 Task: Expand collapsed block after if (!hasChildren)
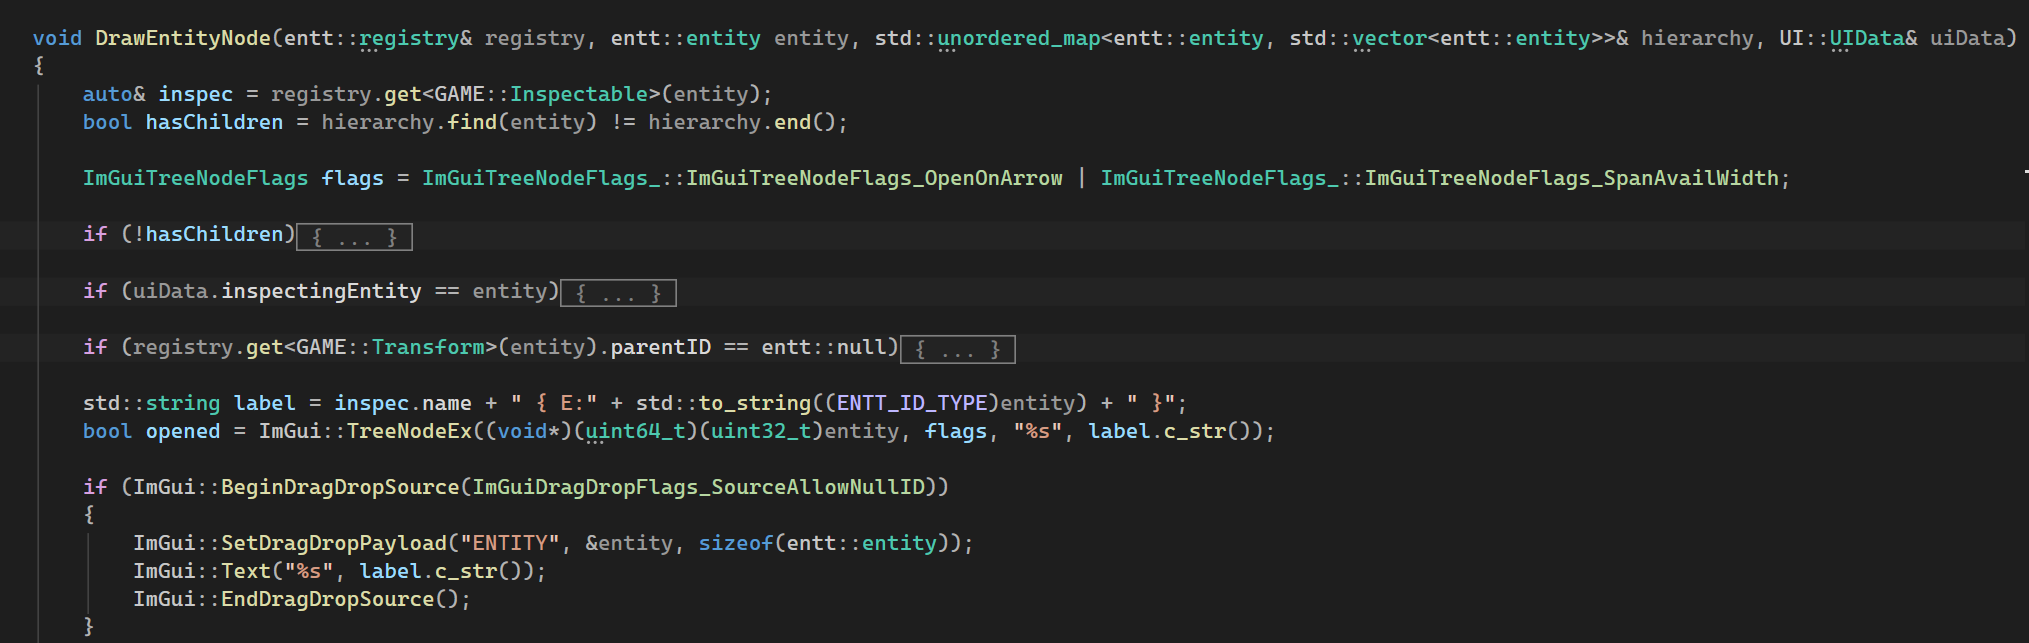pos(354,237)
